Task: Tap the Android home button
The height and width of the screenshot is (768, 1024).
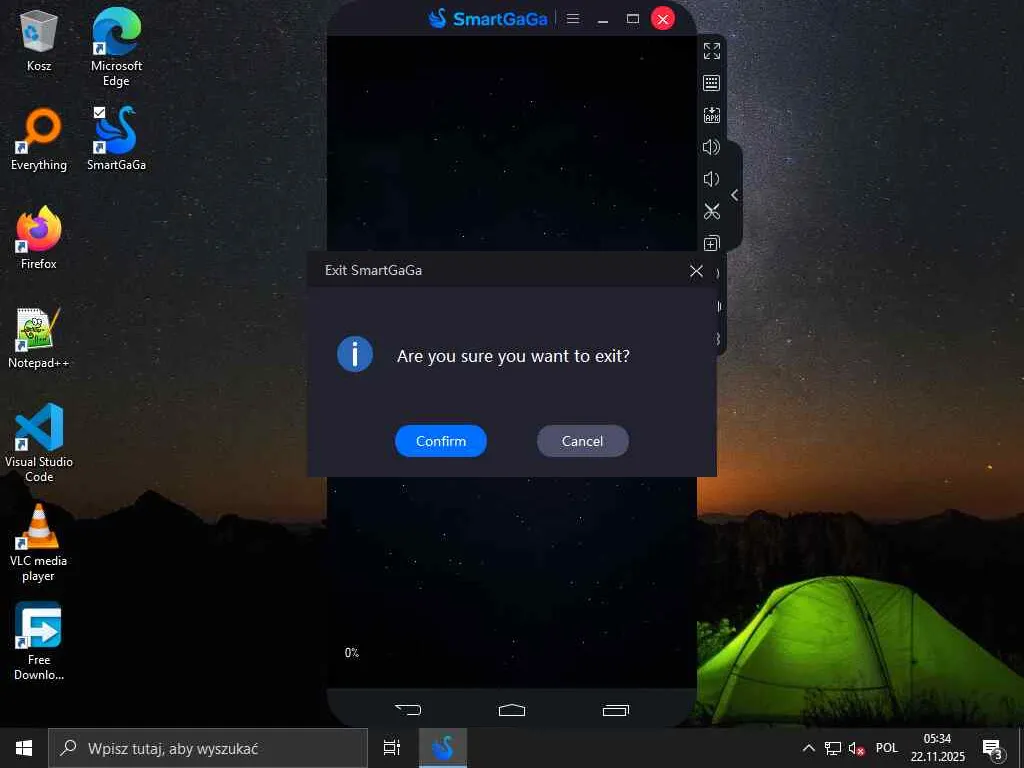Action: pos(512,710)
